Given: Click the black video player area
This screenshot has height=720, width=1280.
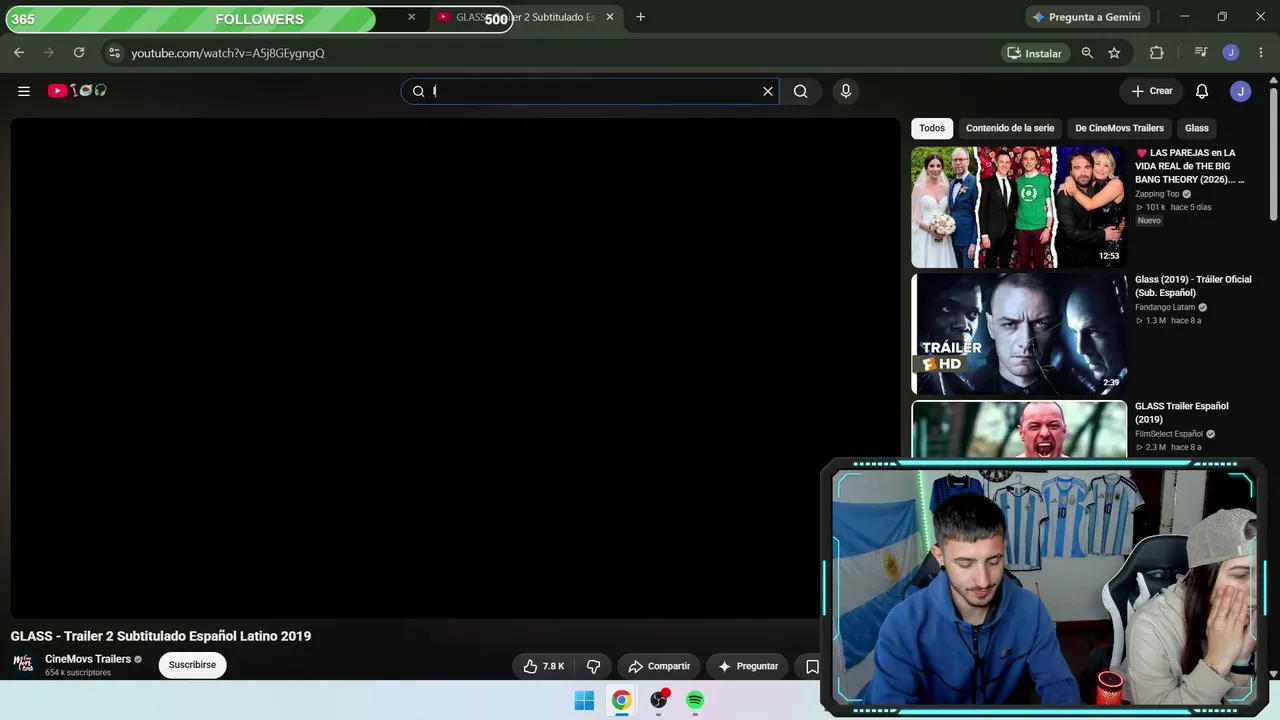Looking at the screenshot, I should pos(455,368).
